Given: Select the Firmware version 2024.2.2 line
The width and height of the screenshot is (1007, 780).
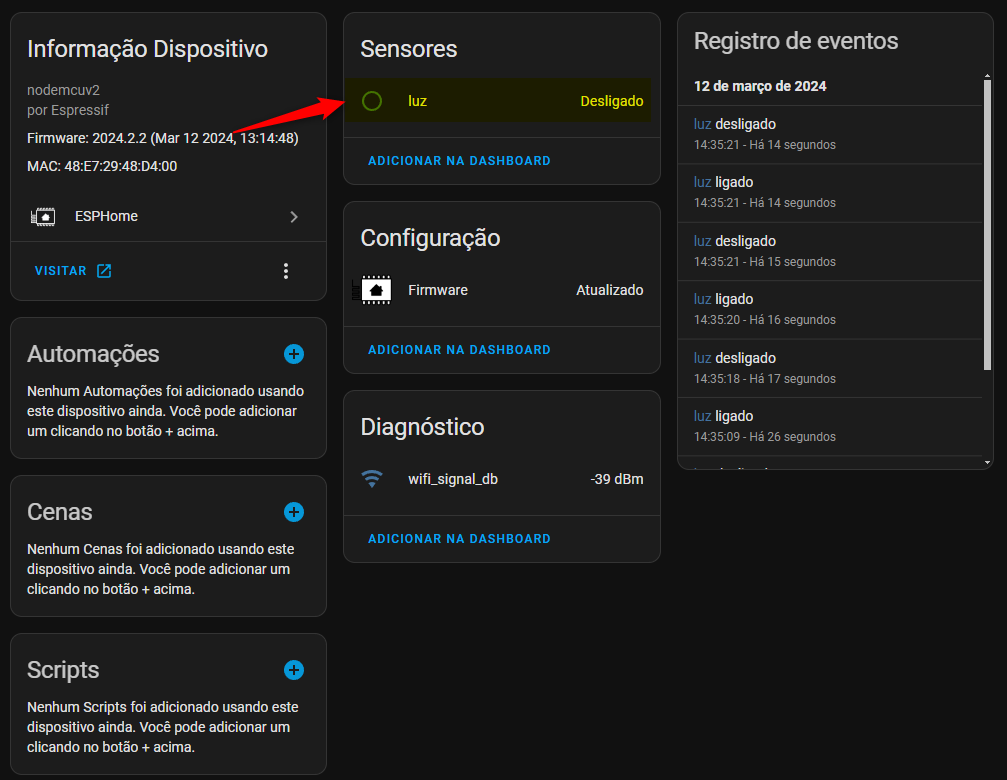Looking at the screenshot, I should point(162,138).
